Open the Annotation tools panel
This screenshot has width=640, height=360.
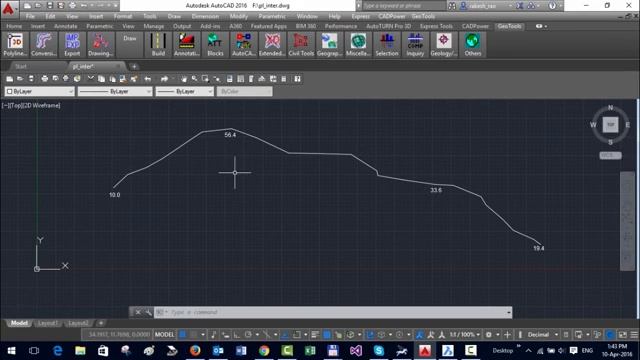tap(187, 45)
